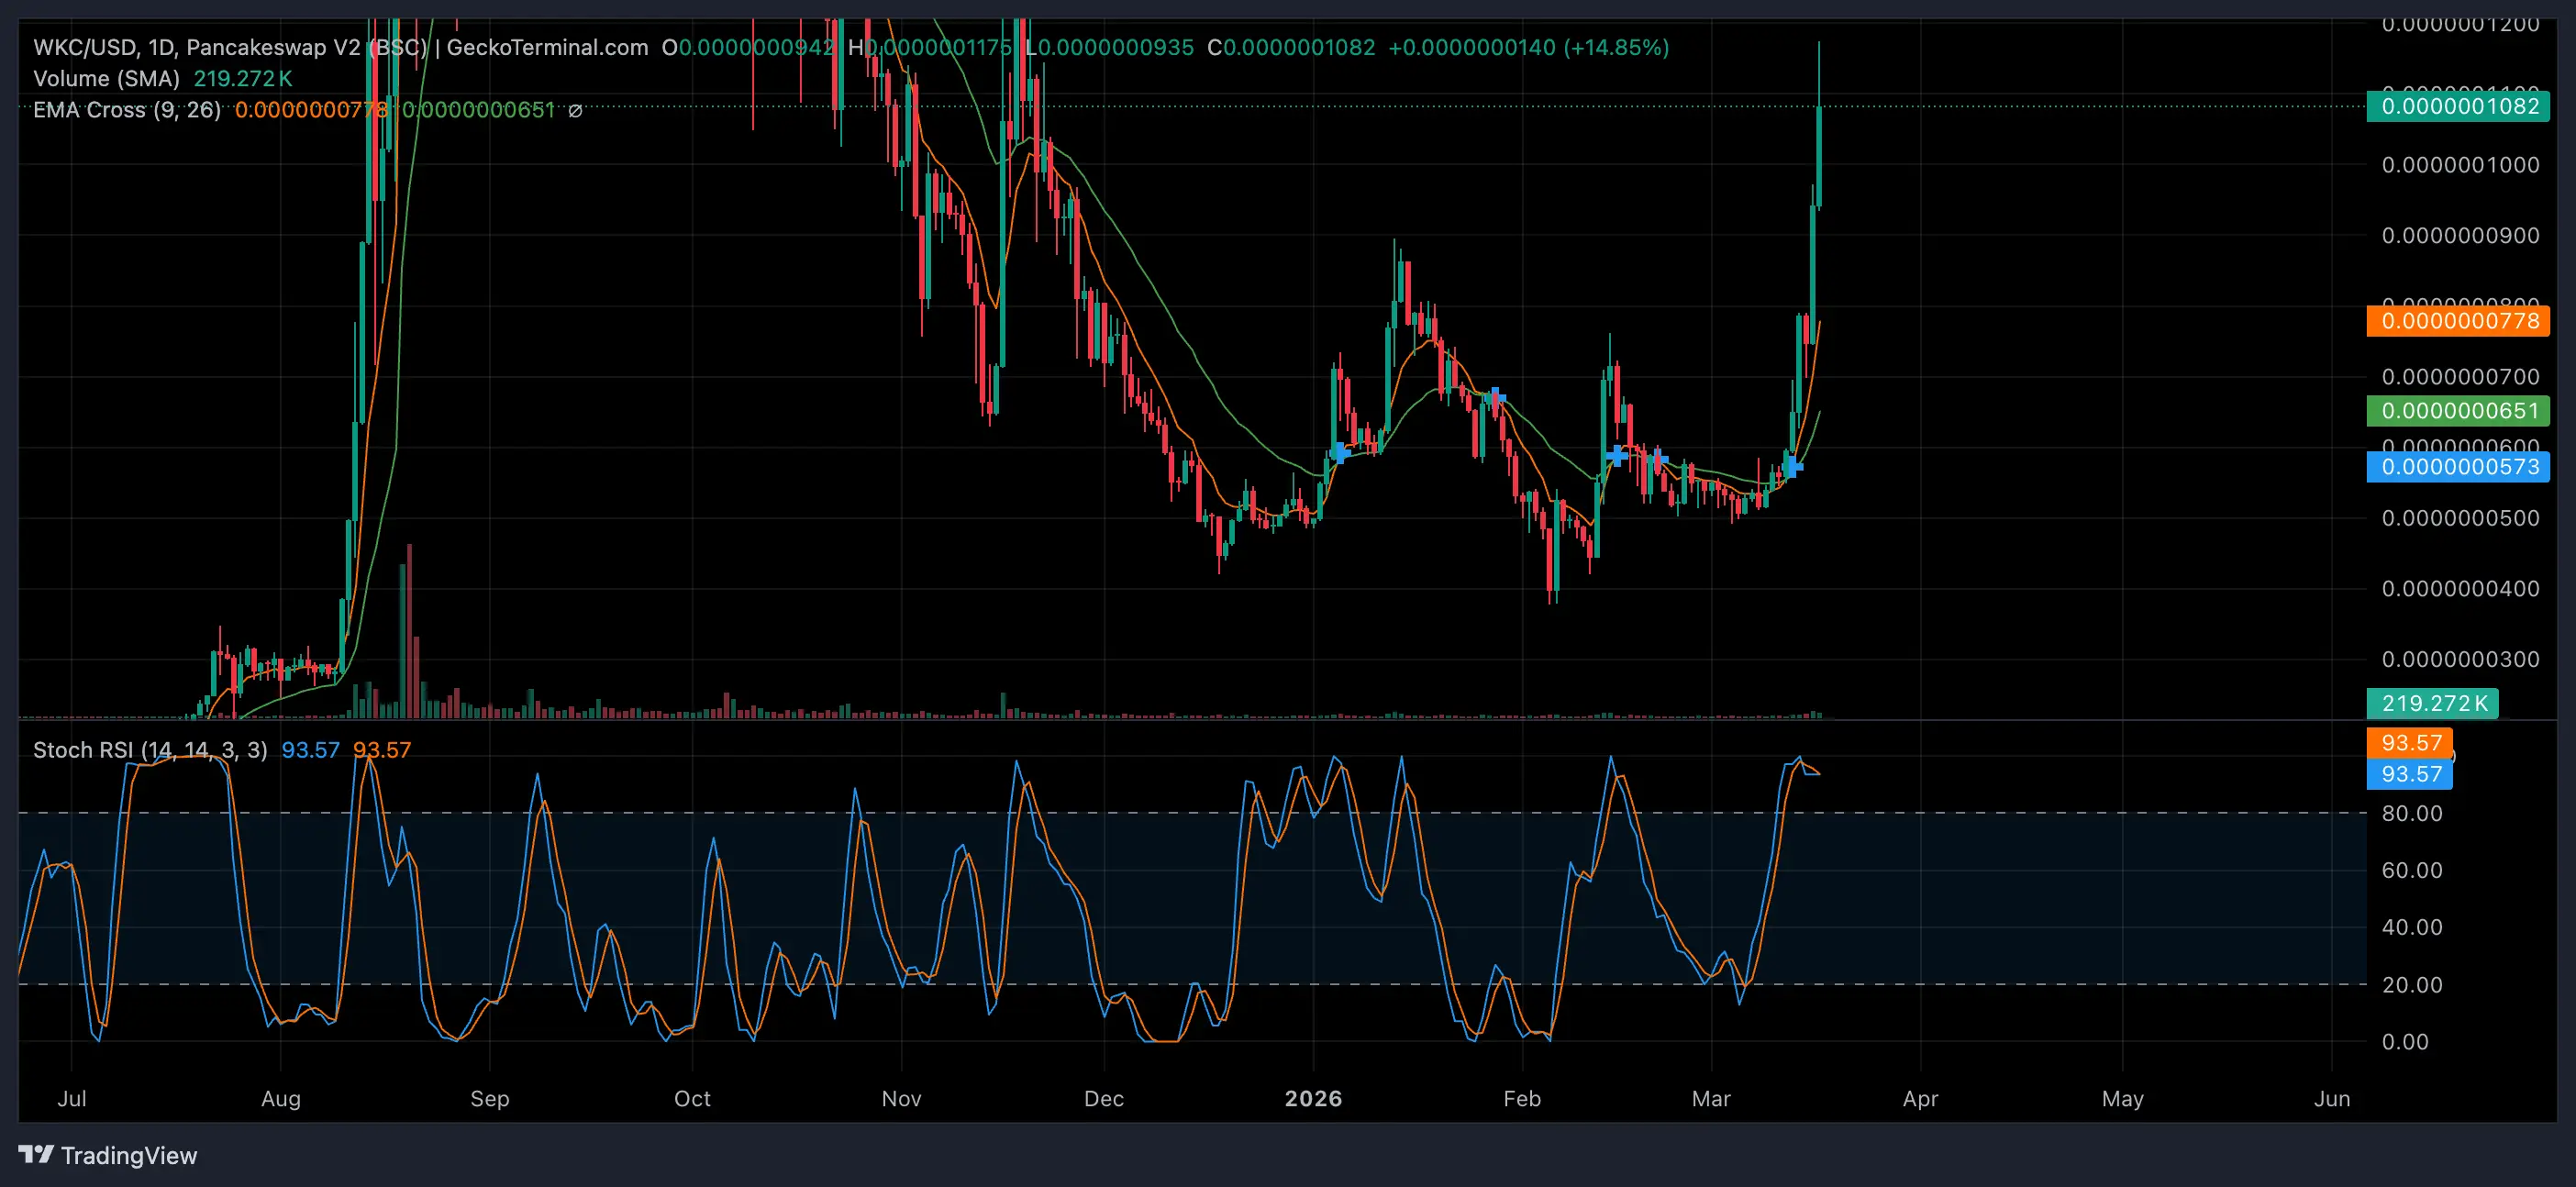Select the blue cross marker near the February candles
Screen dimensions: 2576x1187
pyautogui.click(x=1619, y=454)
